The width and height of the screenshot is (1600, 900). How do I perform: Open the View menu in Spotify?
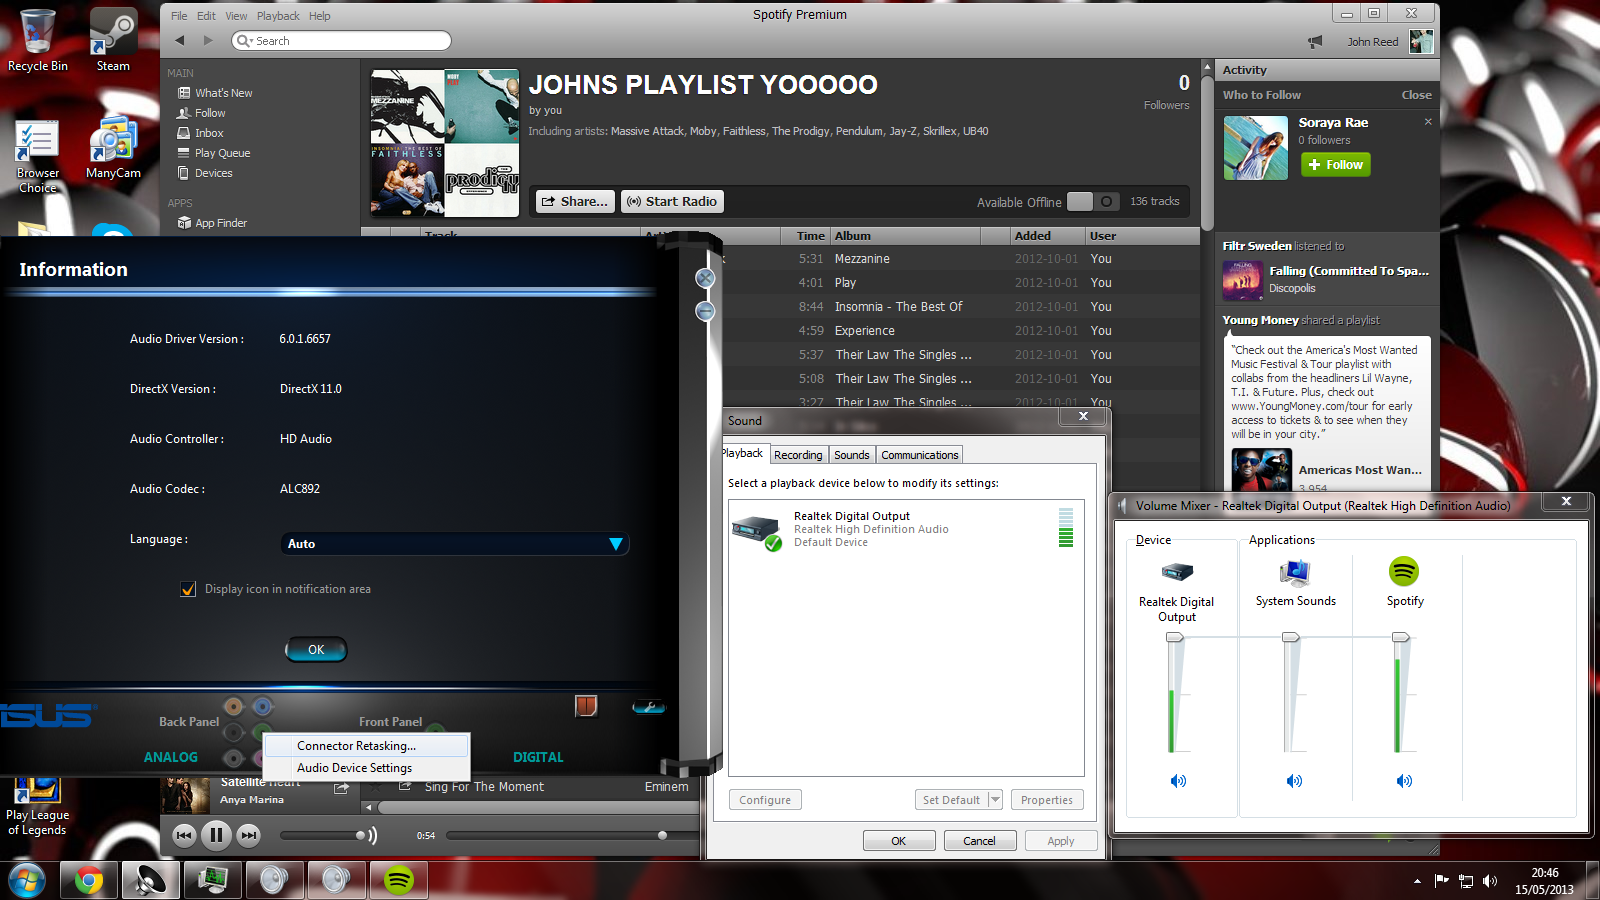[x=236, y=16]
